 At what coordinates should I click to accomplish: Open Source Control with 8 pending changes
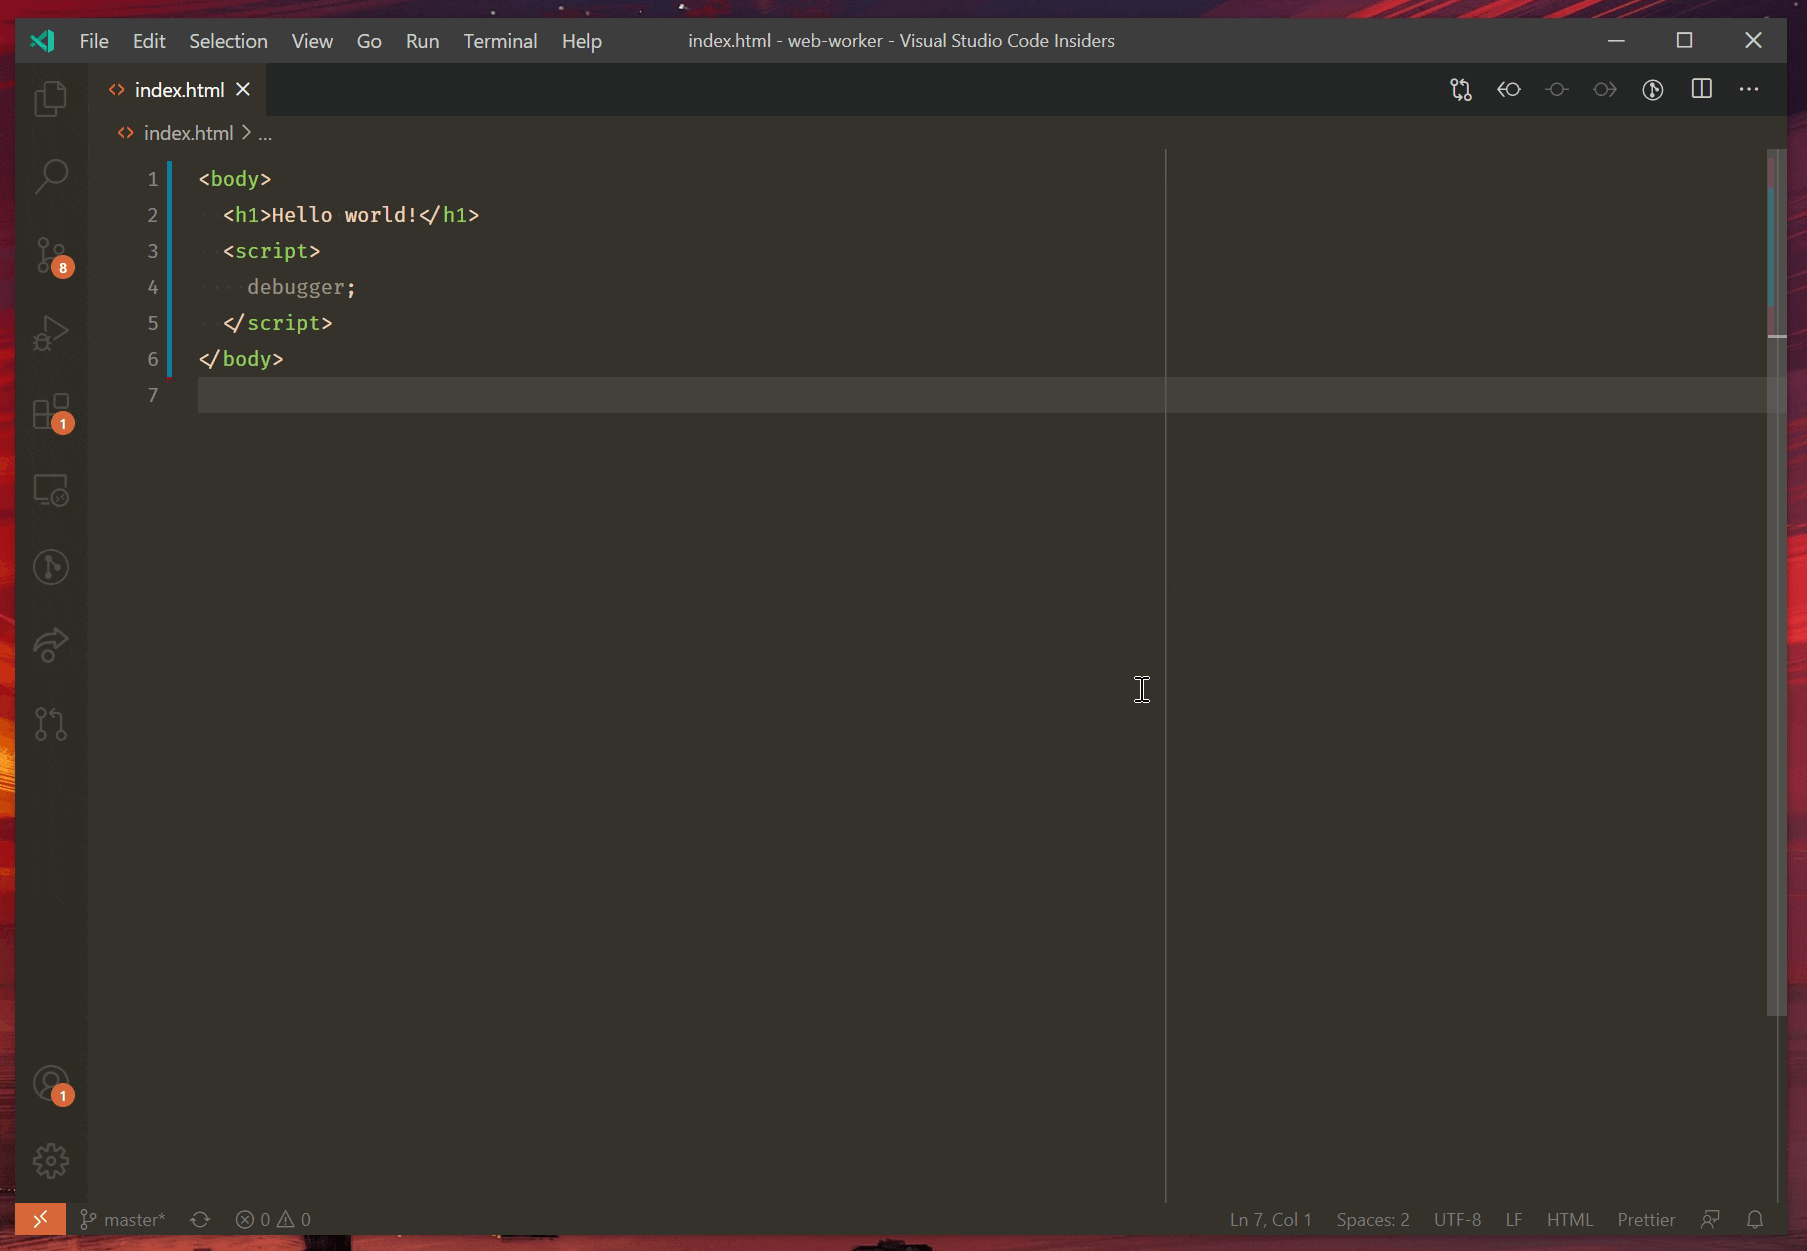[50, 257]
